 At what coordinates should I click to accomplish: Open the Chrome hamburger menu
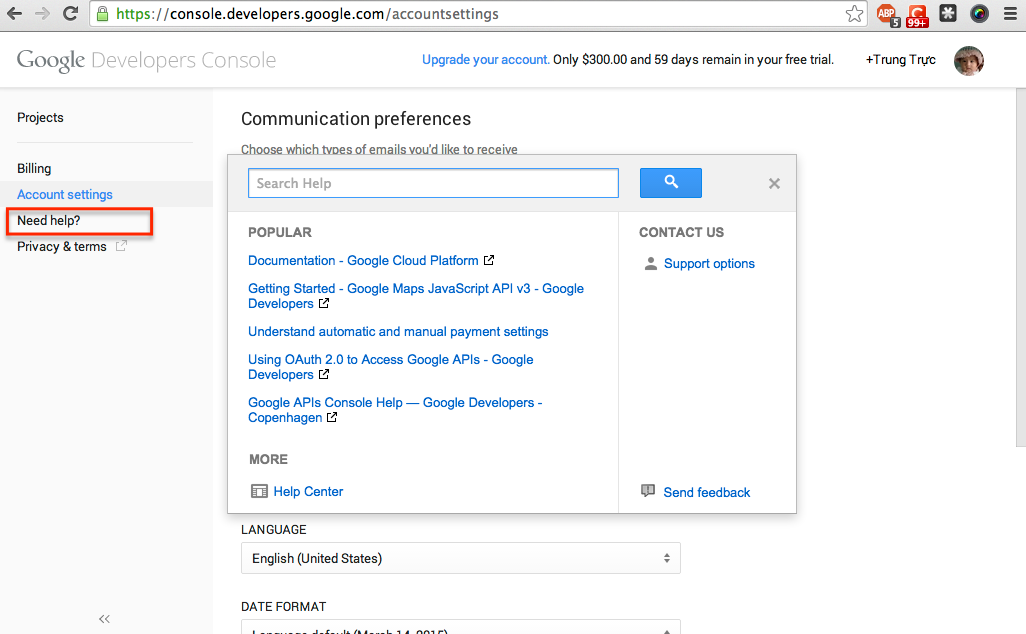[1010, 14]
